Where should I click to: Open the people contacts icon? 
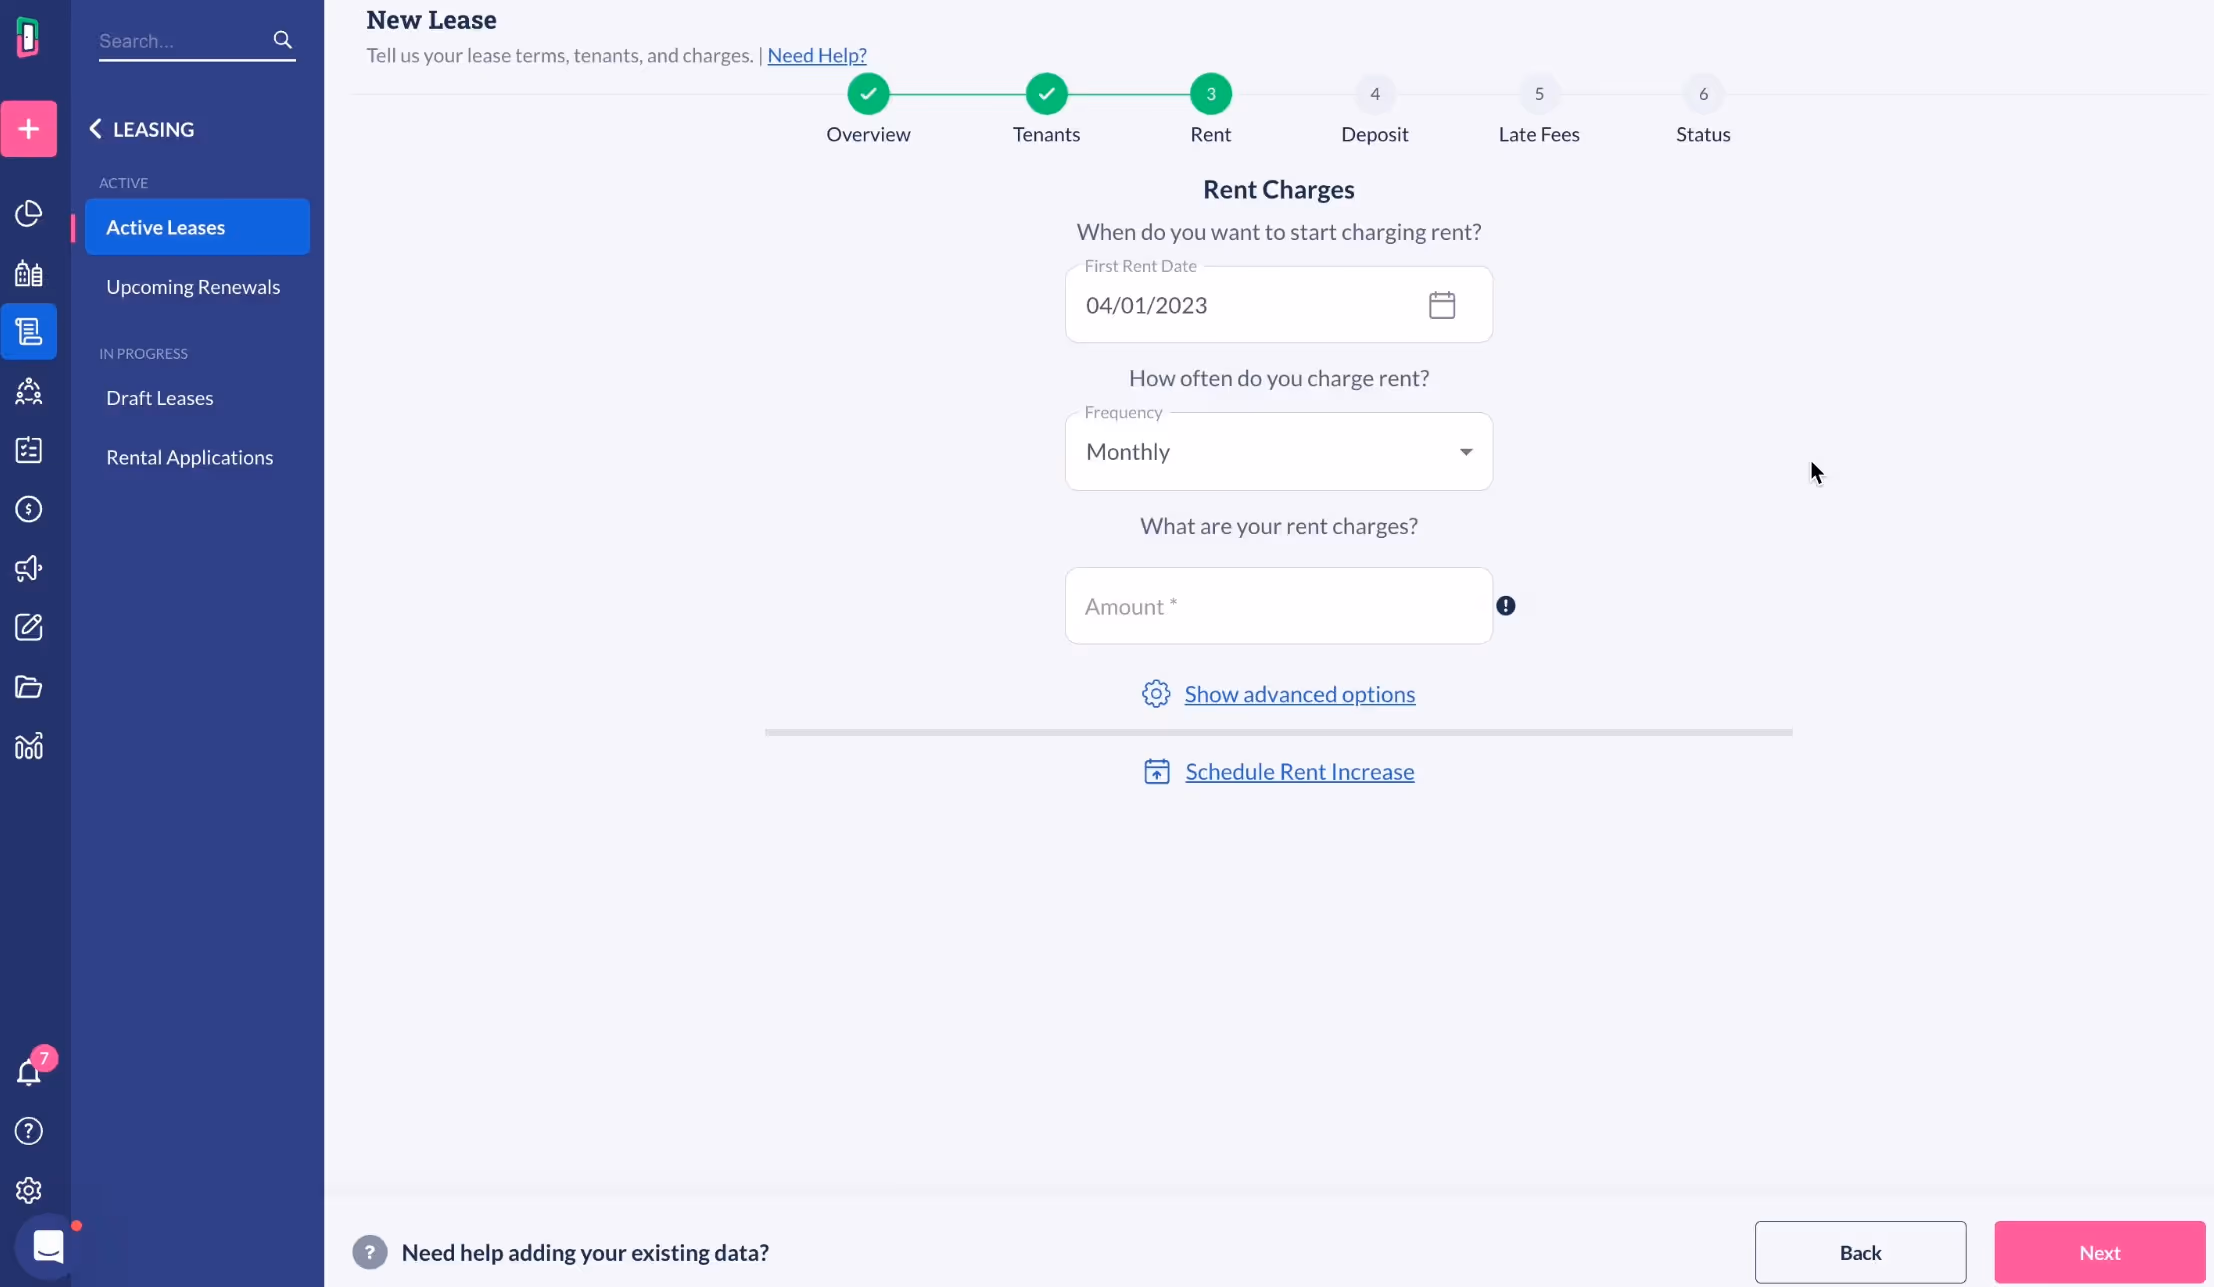point(29,391)
